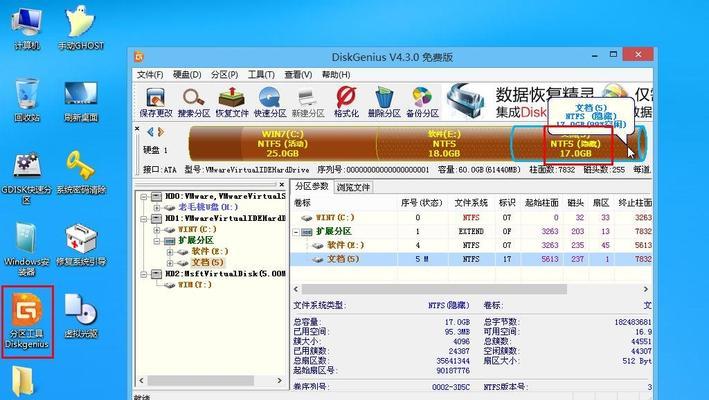Click the 磁头 column header
The width and height of the screenshot is (709, 400).
(575, 203)
